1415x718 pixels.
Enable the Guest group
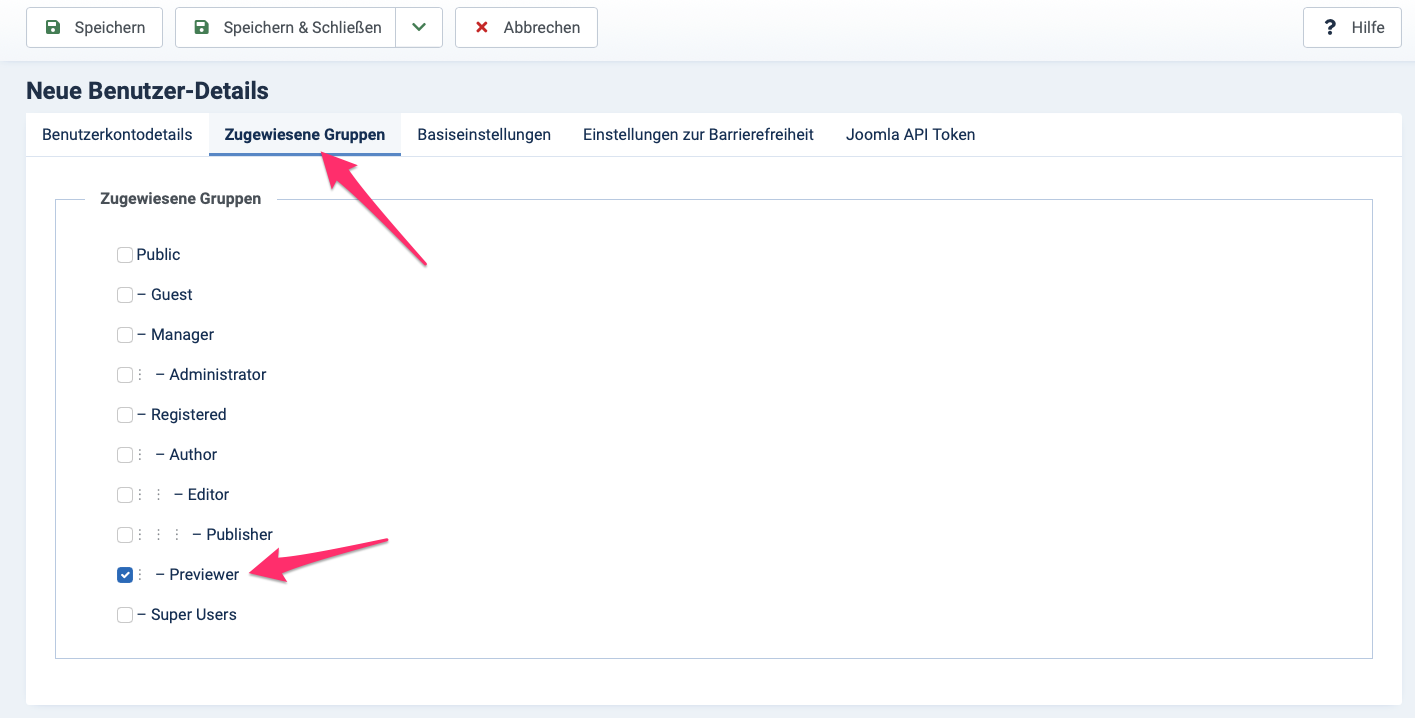pyautogui.click(x=124, y=294)
